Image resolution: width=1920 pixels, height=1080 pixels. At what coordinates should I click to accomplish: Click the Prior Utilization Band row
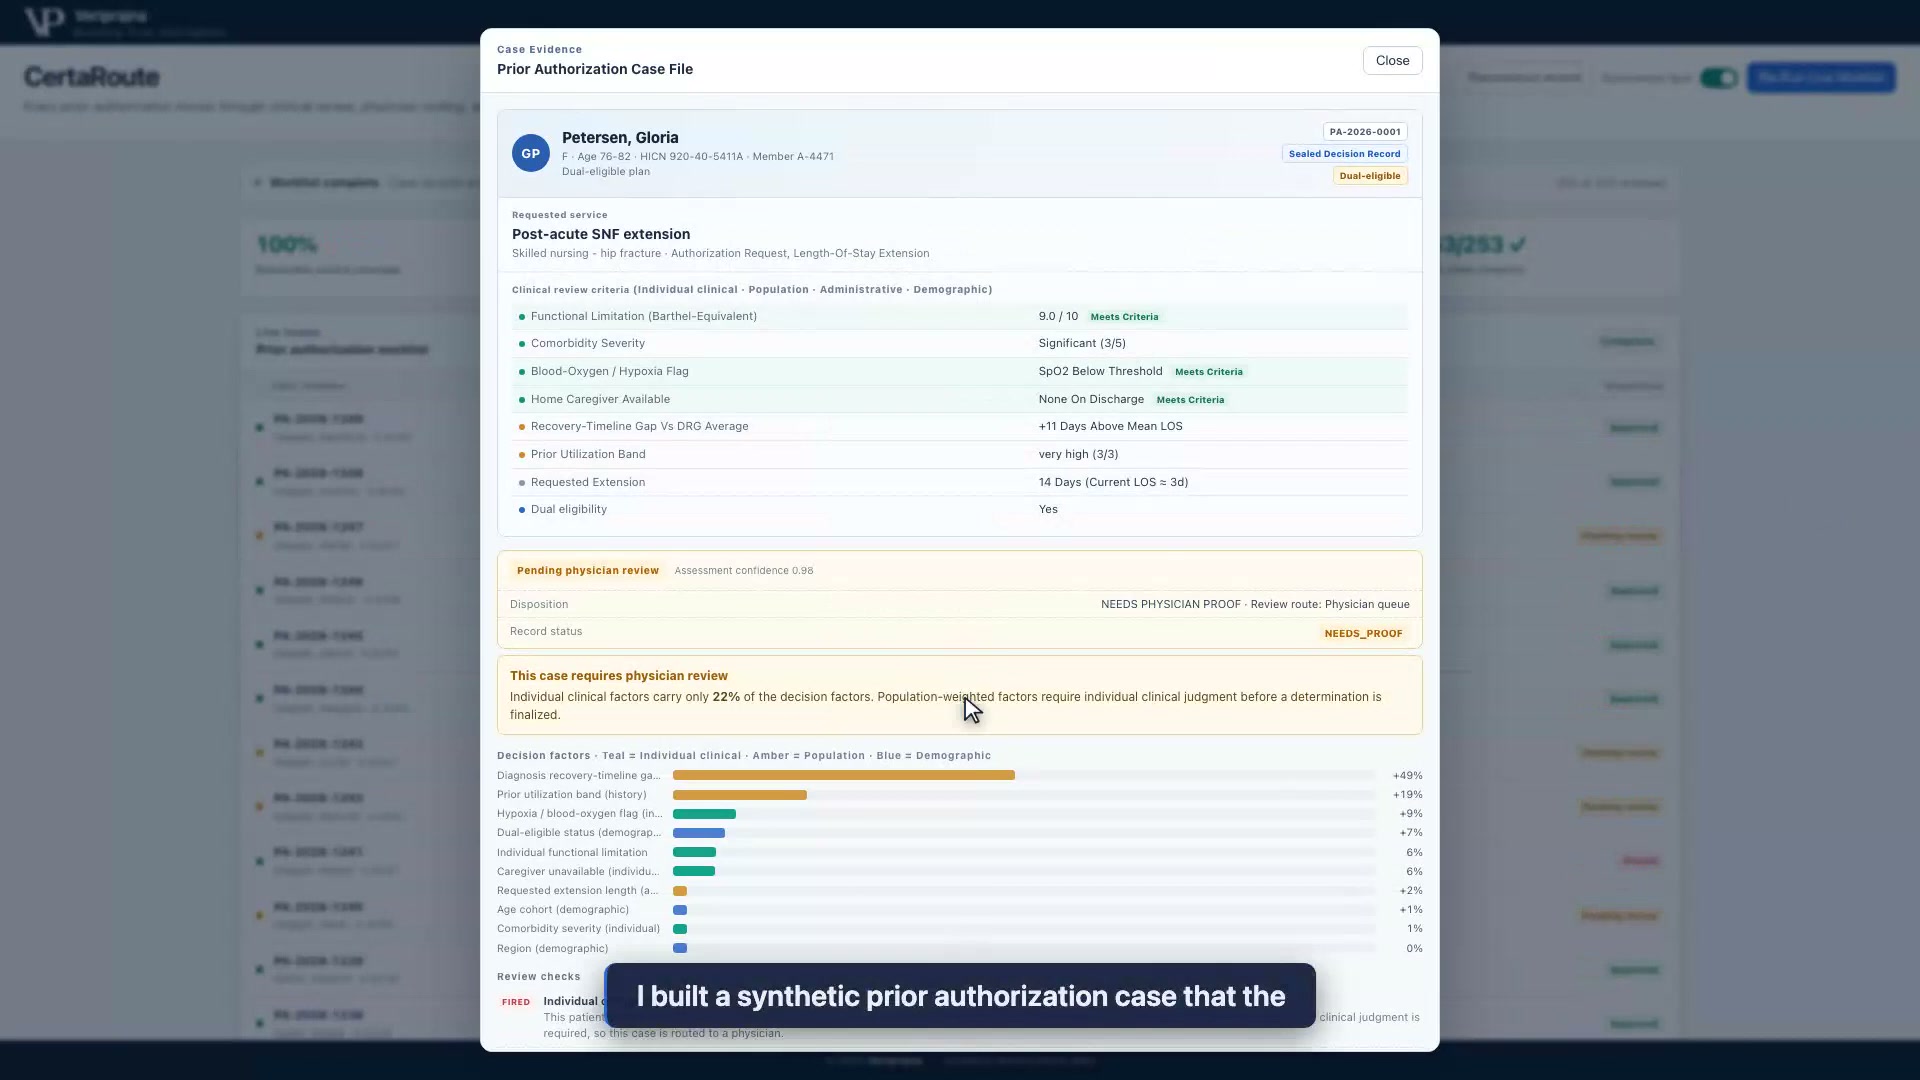tap(960, 454)
